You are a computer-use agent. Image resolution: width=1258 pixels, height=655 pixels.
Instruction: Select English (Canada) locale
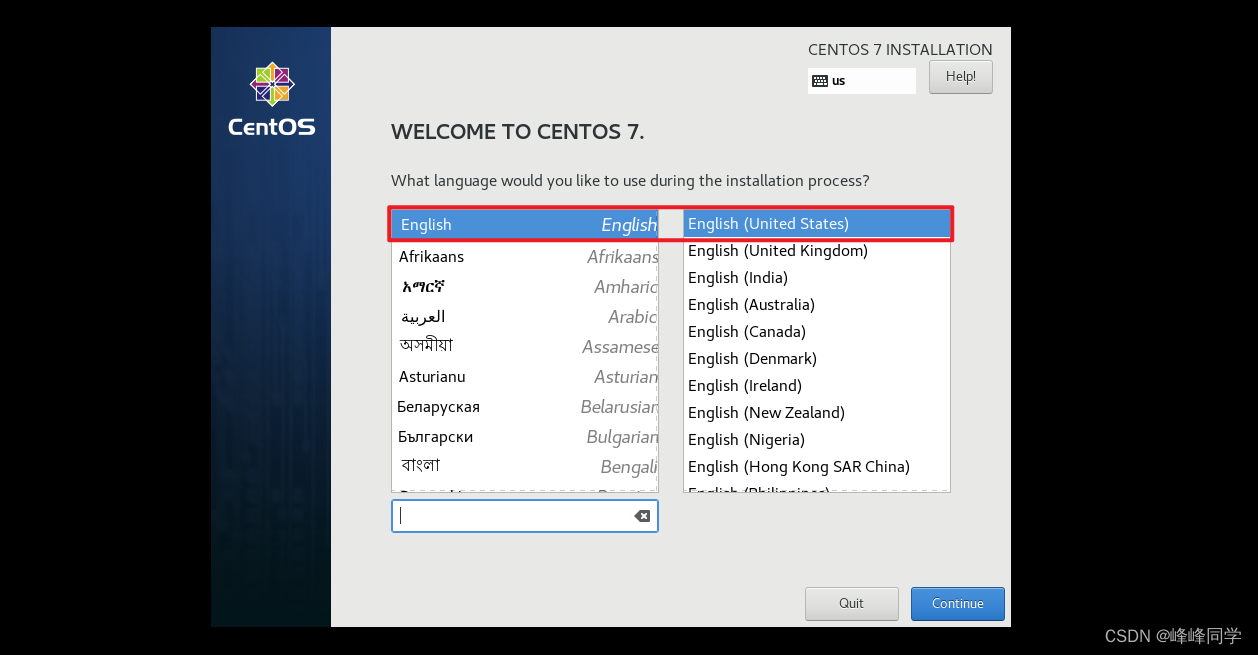(x=816, y=332)
